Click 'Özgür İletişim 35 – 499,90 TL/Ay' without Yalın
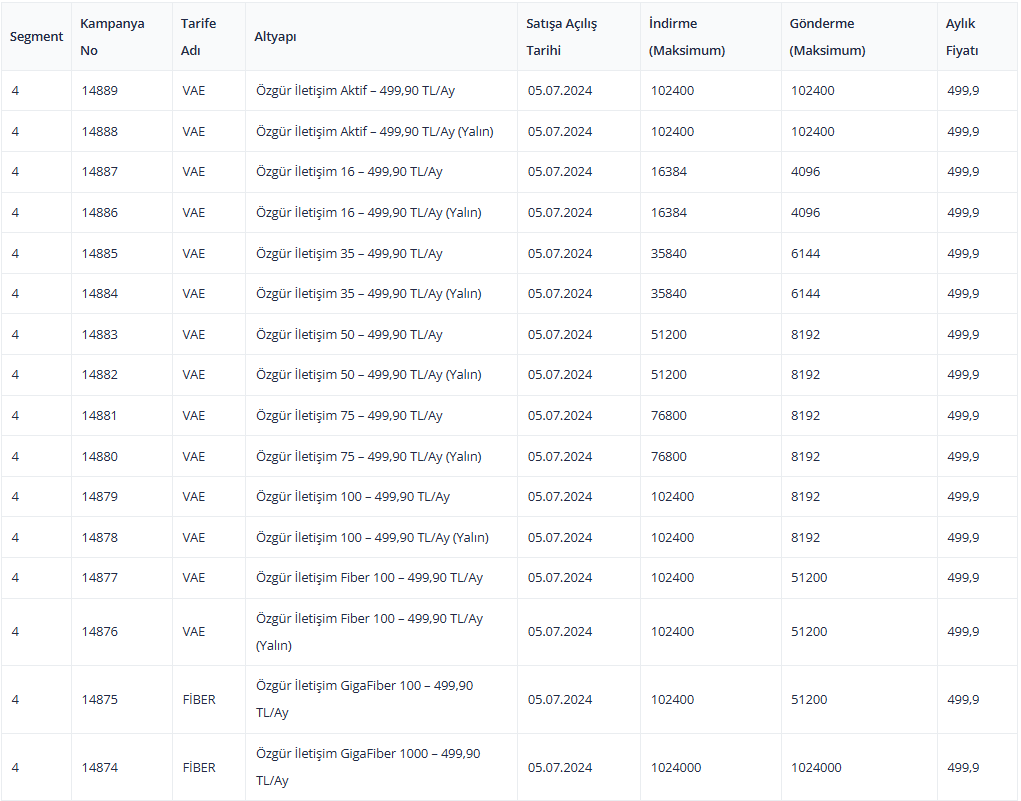 point(349,253)
